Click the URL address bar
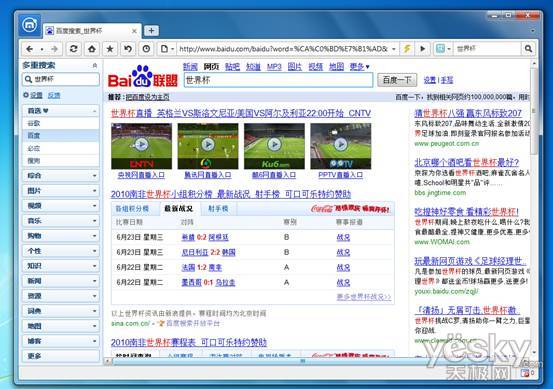 click(x=283, y=49)
